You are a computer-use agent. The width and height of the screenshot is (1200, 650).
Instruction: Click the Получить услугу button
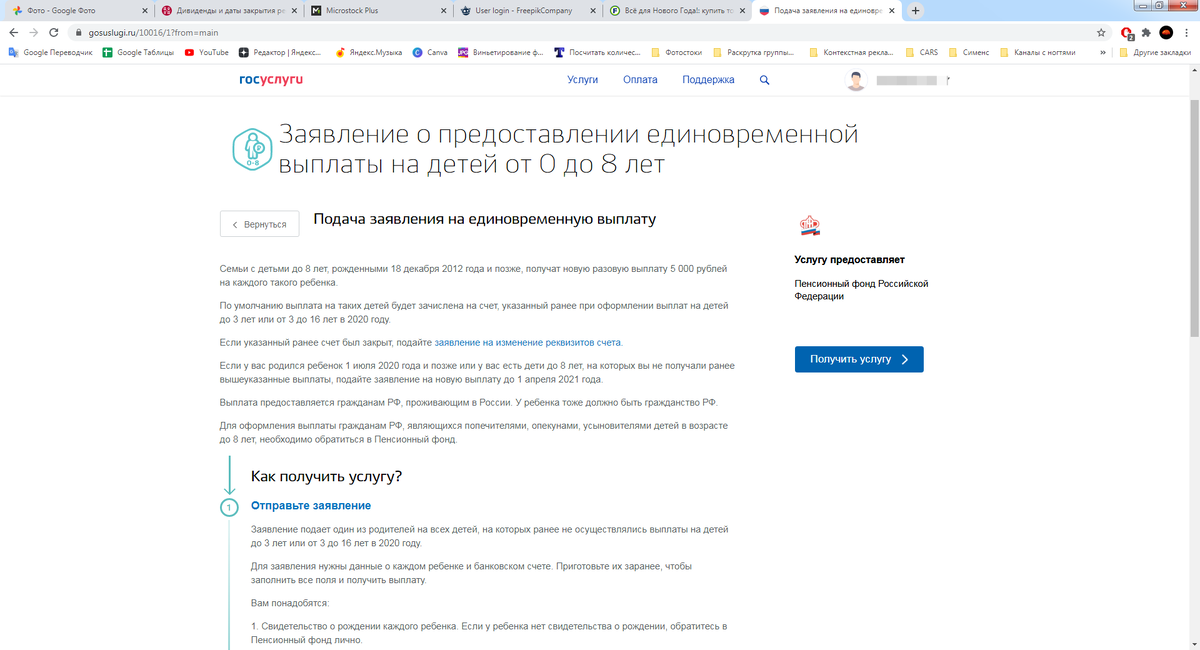[x=859, y=359]
